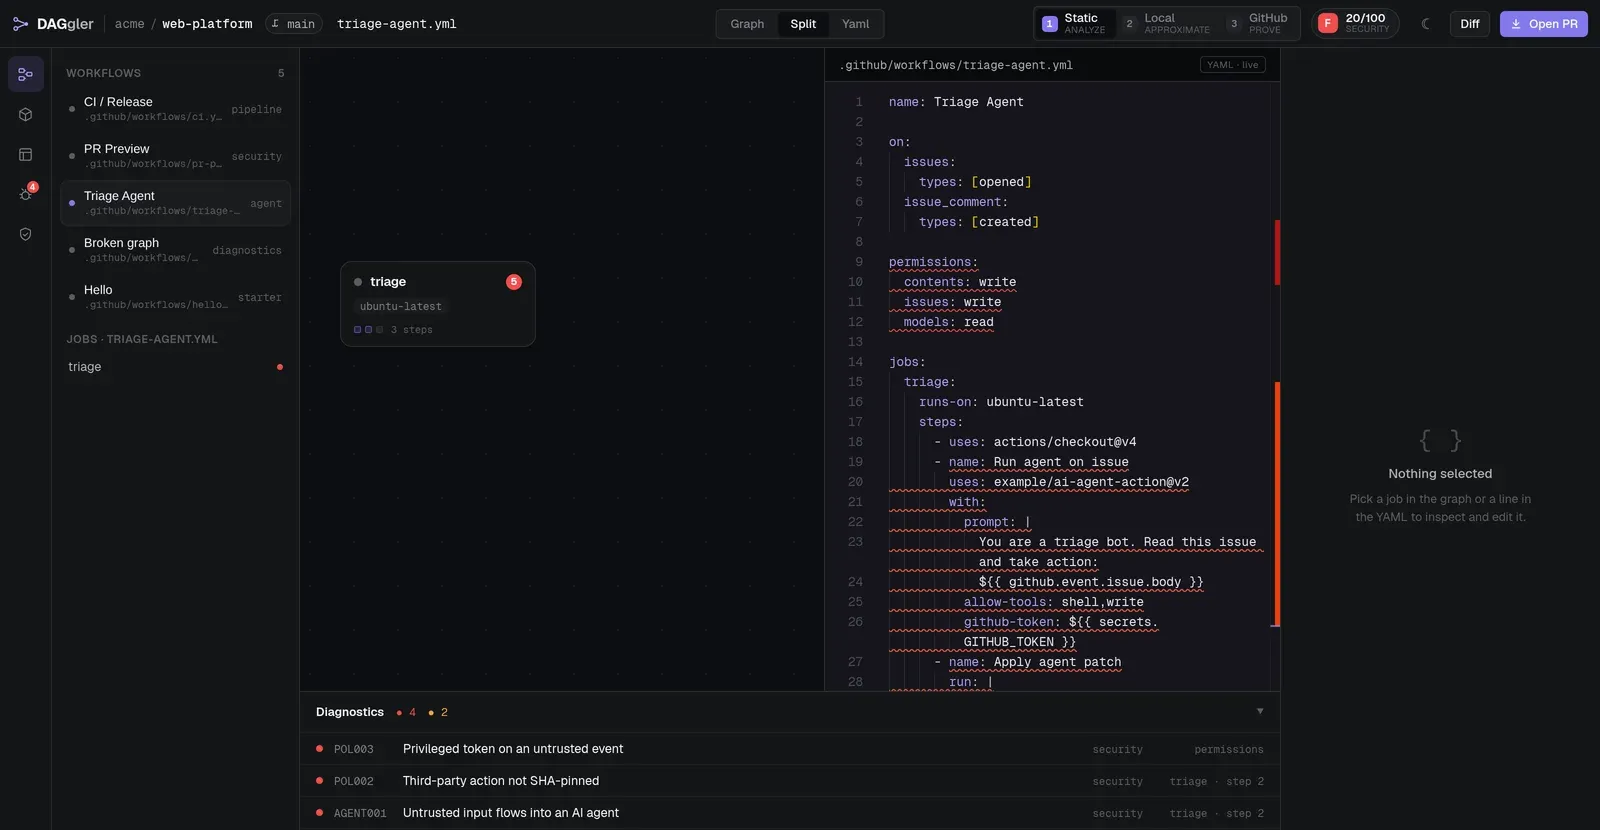Open the package cube sidebar icon
1600x830 pixels.
[26, 114]
